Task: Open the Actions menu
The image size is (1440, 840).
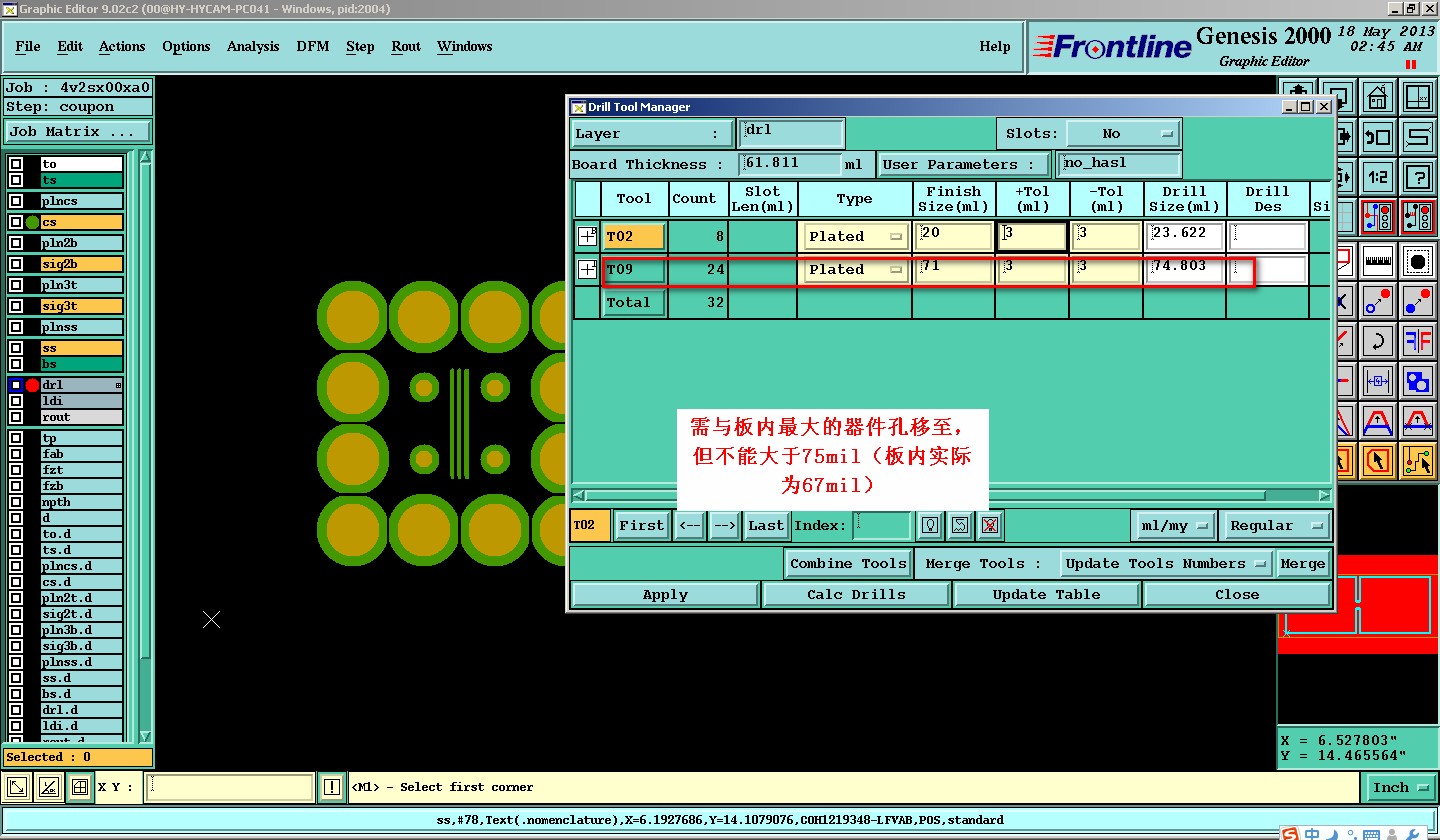Action: [122, 46]
